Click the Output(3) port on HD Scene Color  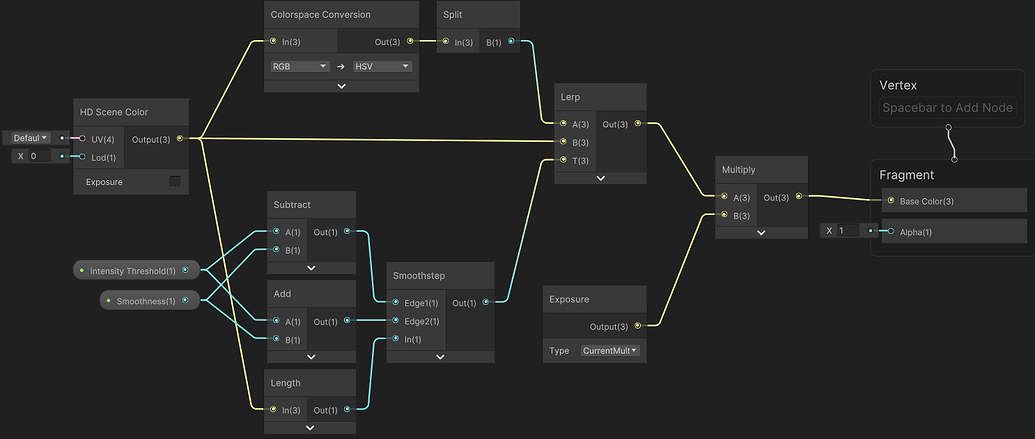click(179, 138)
